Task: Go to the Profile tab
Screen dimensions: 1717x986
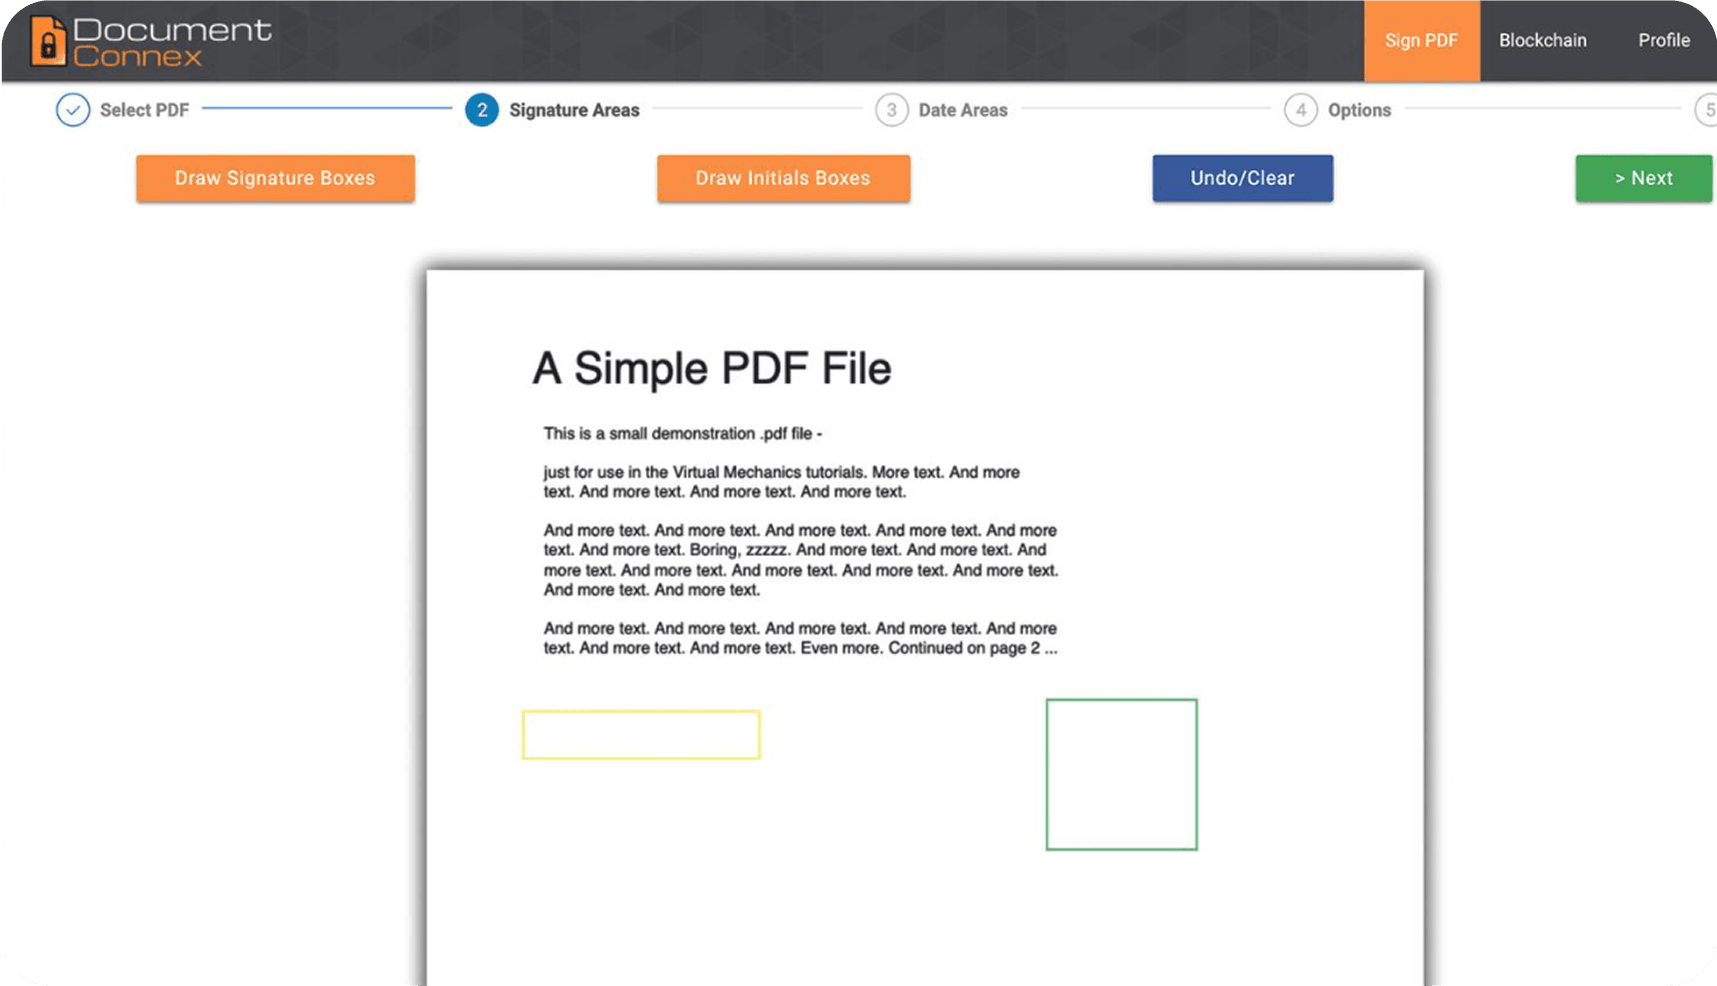Action: click(1663, 41)
